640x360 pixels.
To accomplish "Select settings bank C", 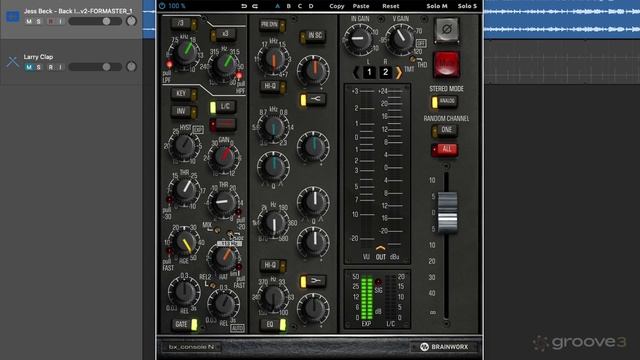I will (x=300, y=6).
